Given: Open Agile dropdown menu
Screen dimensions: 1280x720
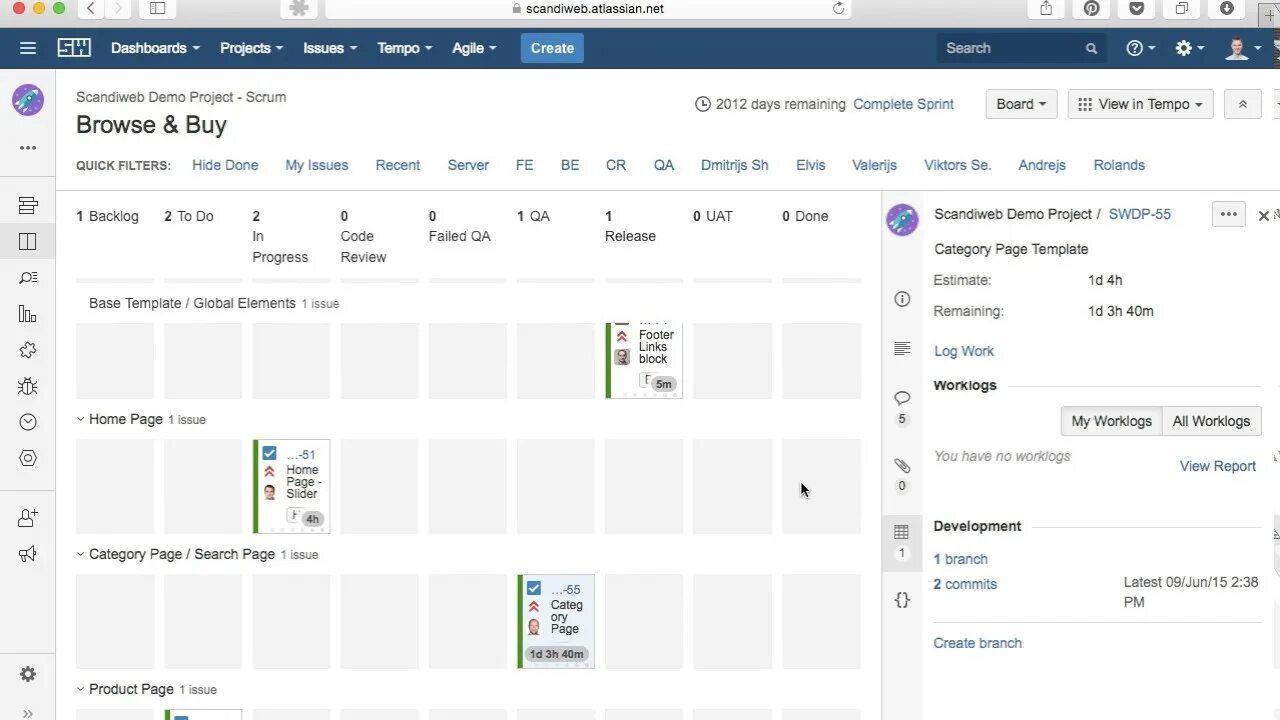Looking at the screenshot, I should tap(473, 48).
